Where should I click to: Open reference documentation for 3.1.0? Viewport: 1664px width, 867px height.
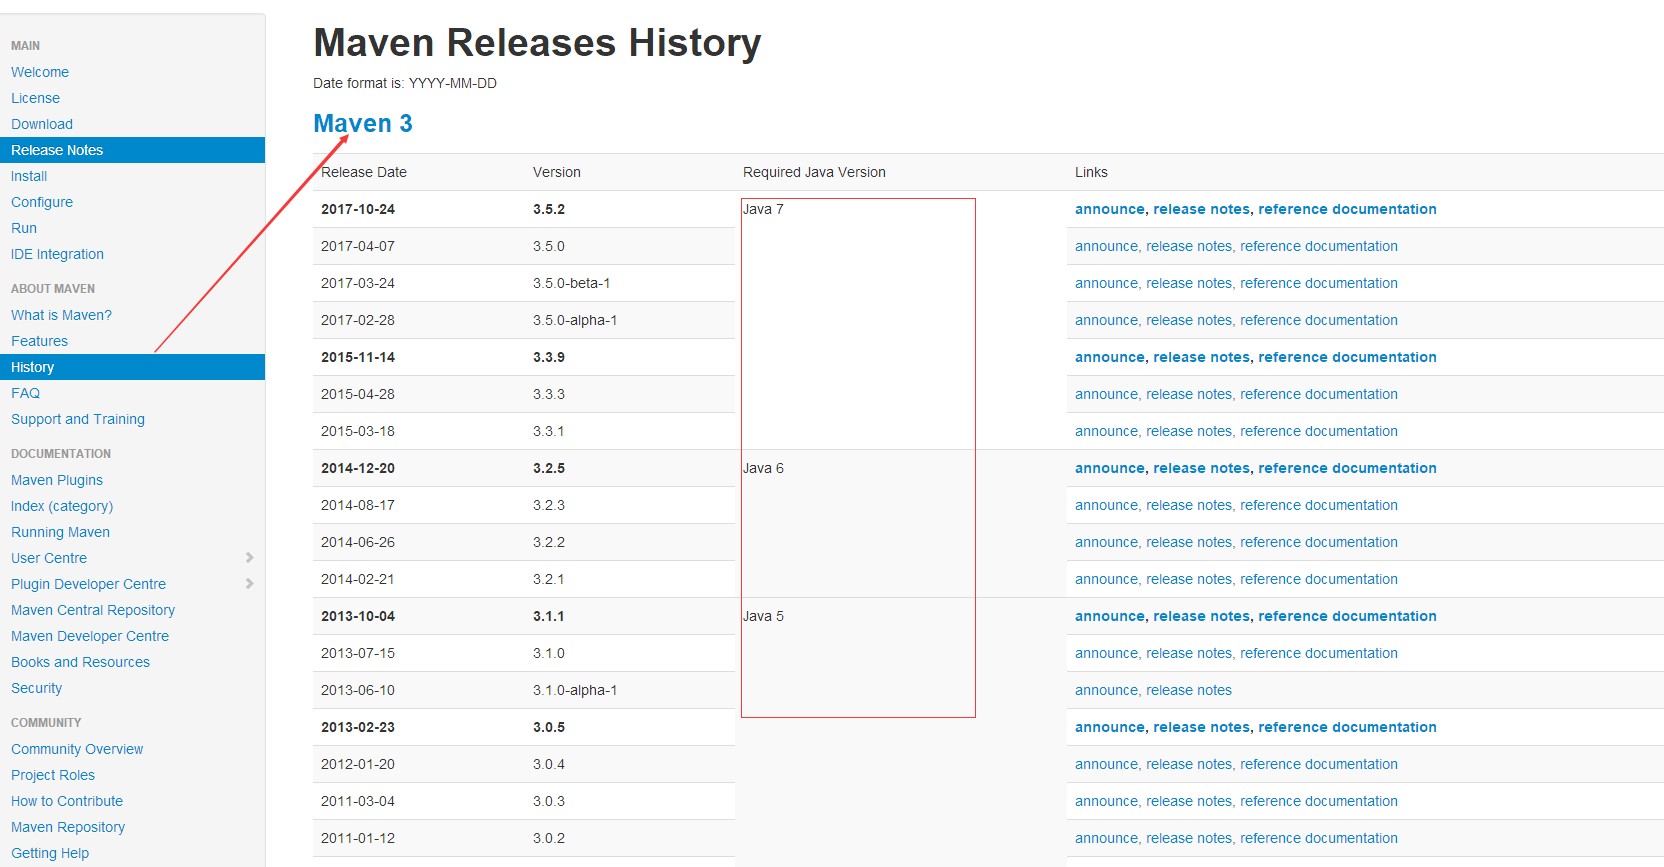pyautogui.click(x=1319, y=653)
